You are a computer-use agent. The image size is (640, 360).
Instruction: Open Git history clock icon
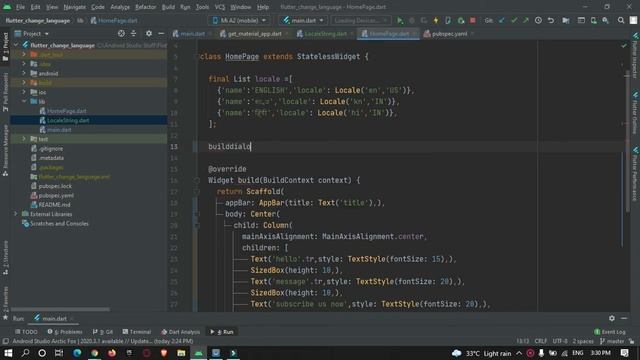(x=538, y=20)
